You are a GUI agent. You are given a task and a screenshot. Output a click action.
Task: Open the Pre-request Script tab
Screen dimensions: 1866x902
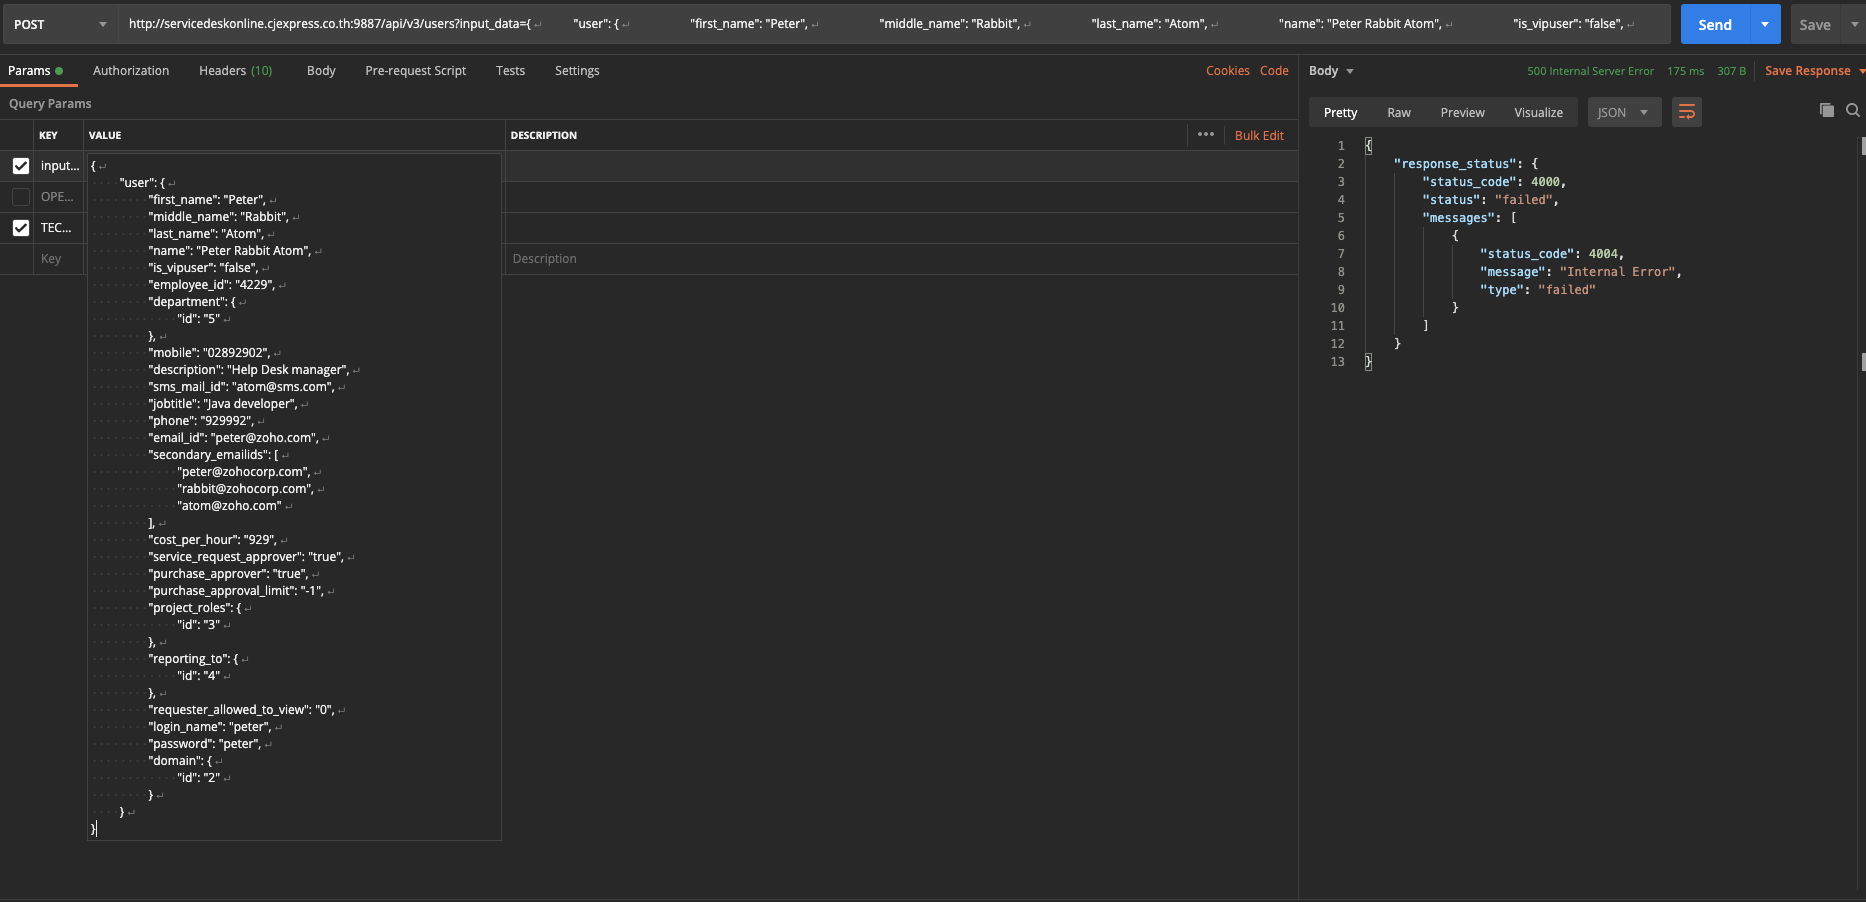coord(416,71)
